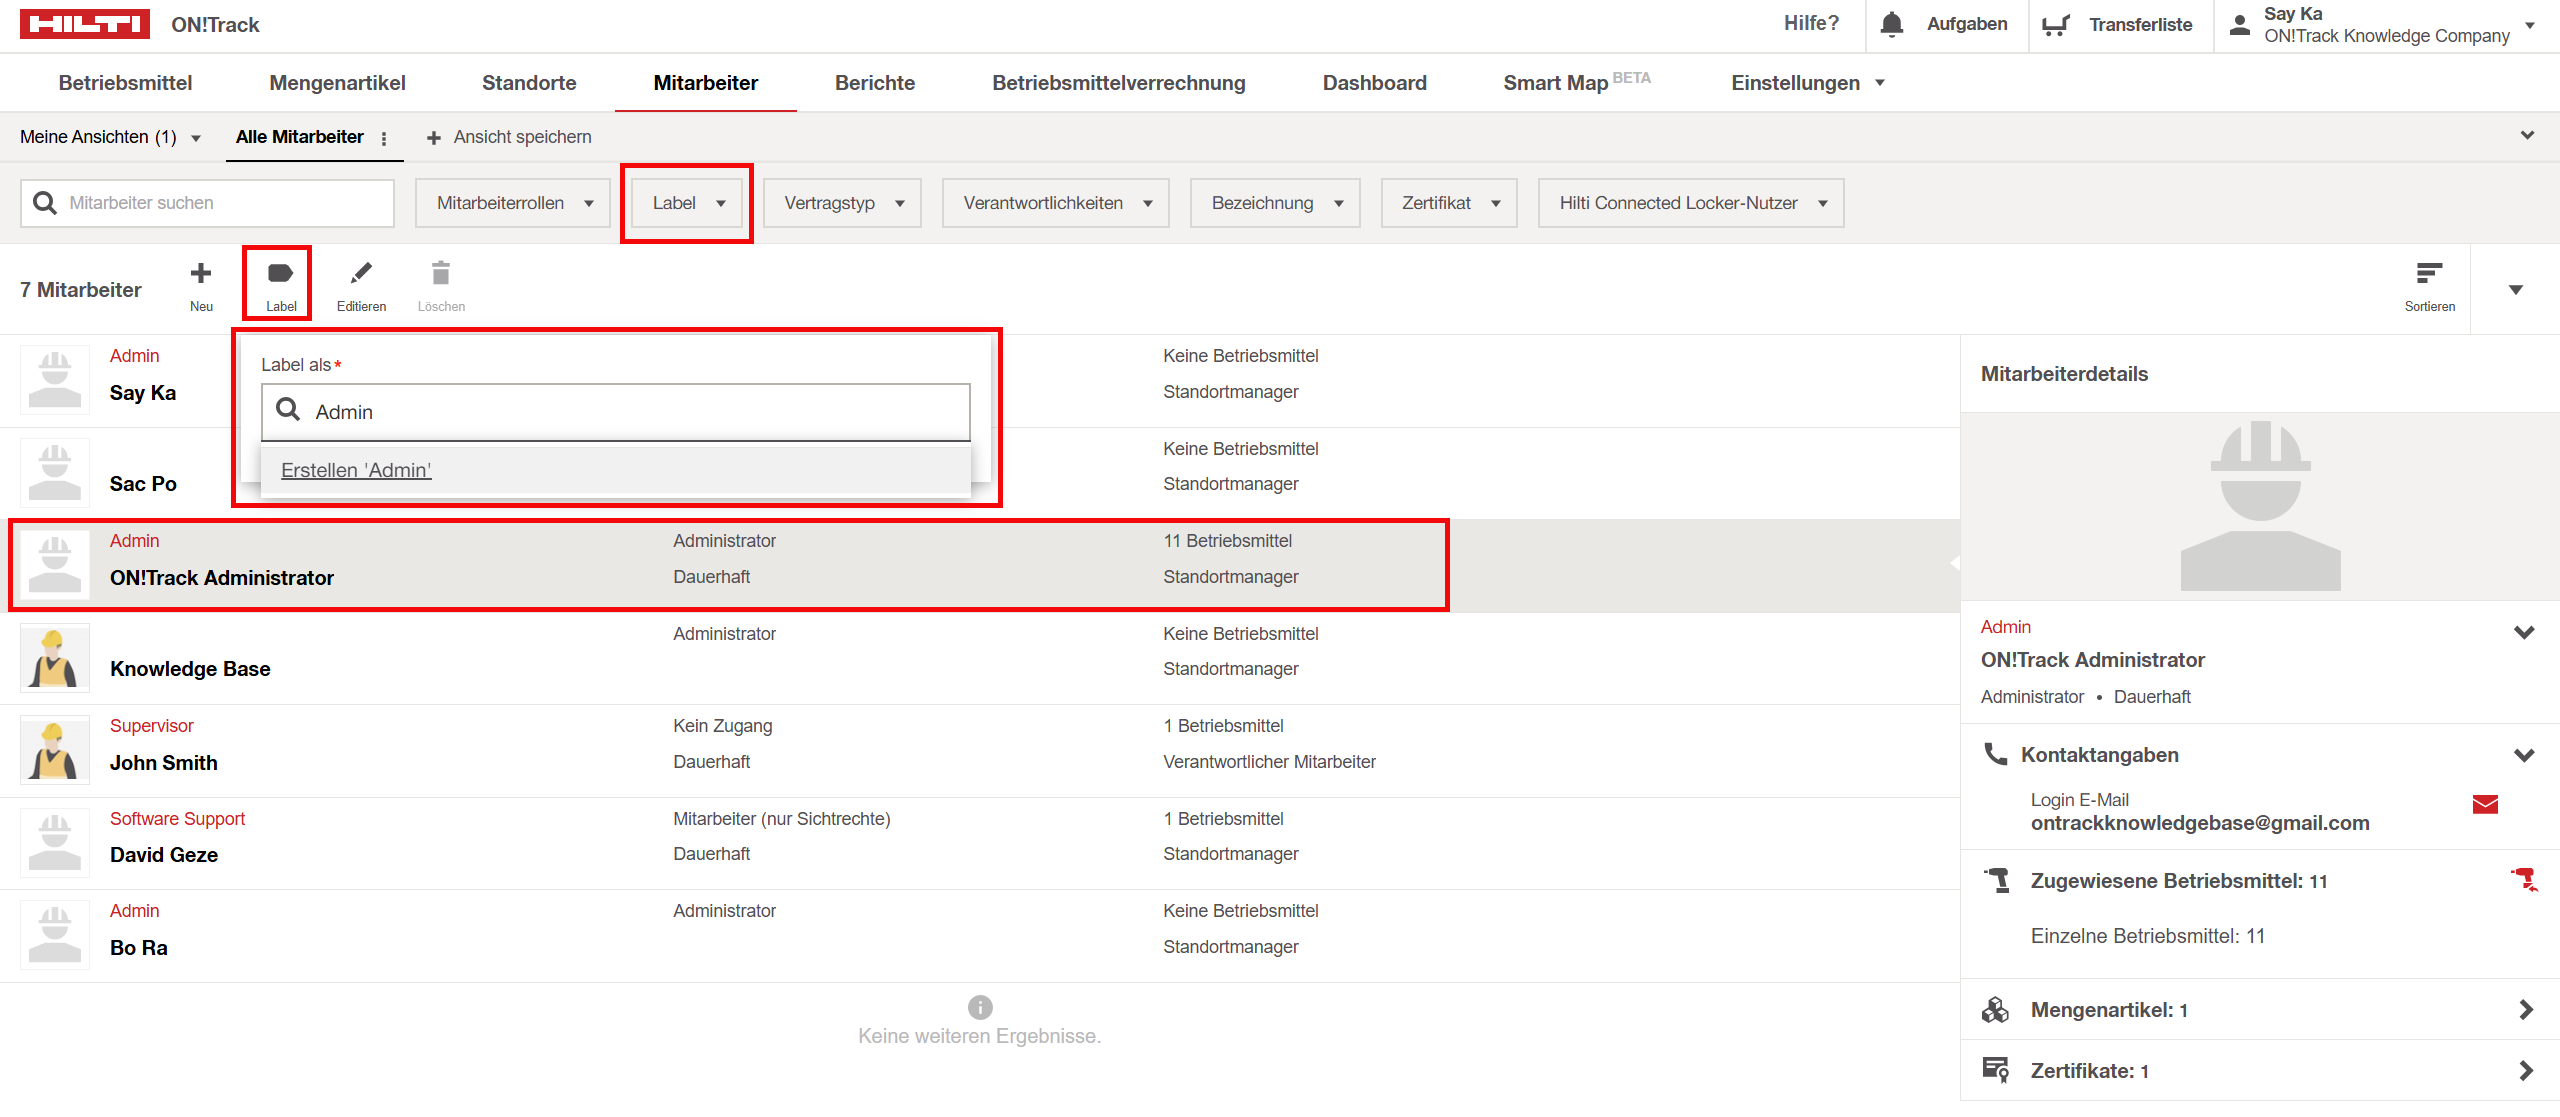Screen dimensions: 2560x1117
Task: Select the David Geze employee row
Action: (x=980, y=844)
